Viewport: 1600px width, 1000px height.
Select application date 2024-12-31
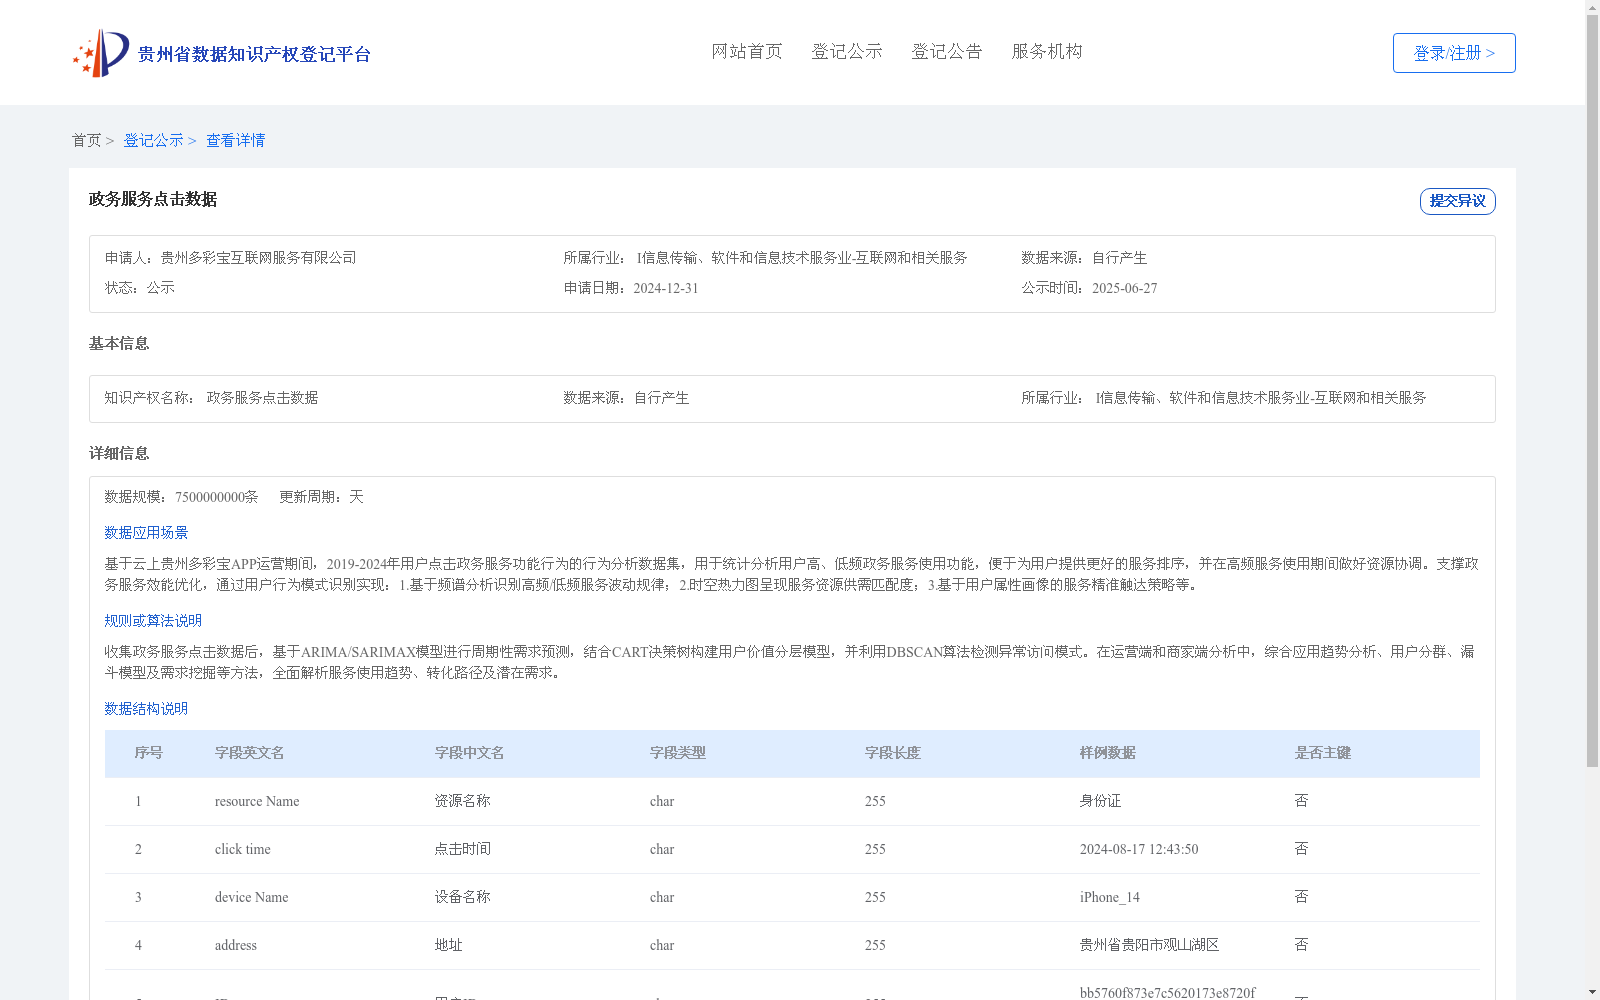666,288
